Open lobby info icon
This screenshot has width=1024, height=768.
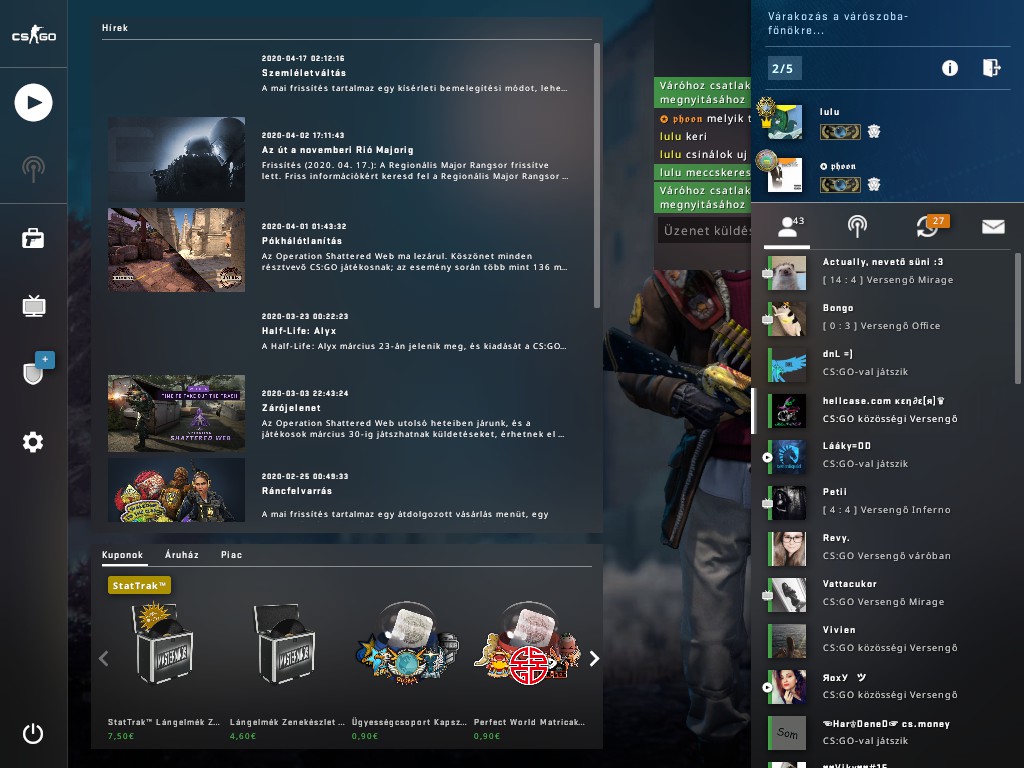950,68
